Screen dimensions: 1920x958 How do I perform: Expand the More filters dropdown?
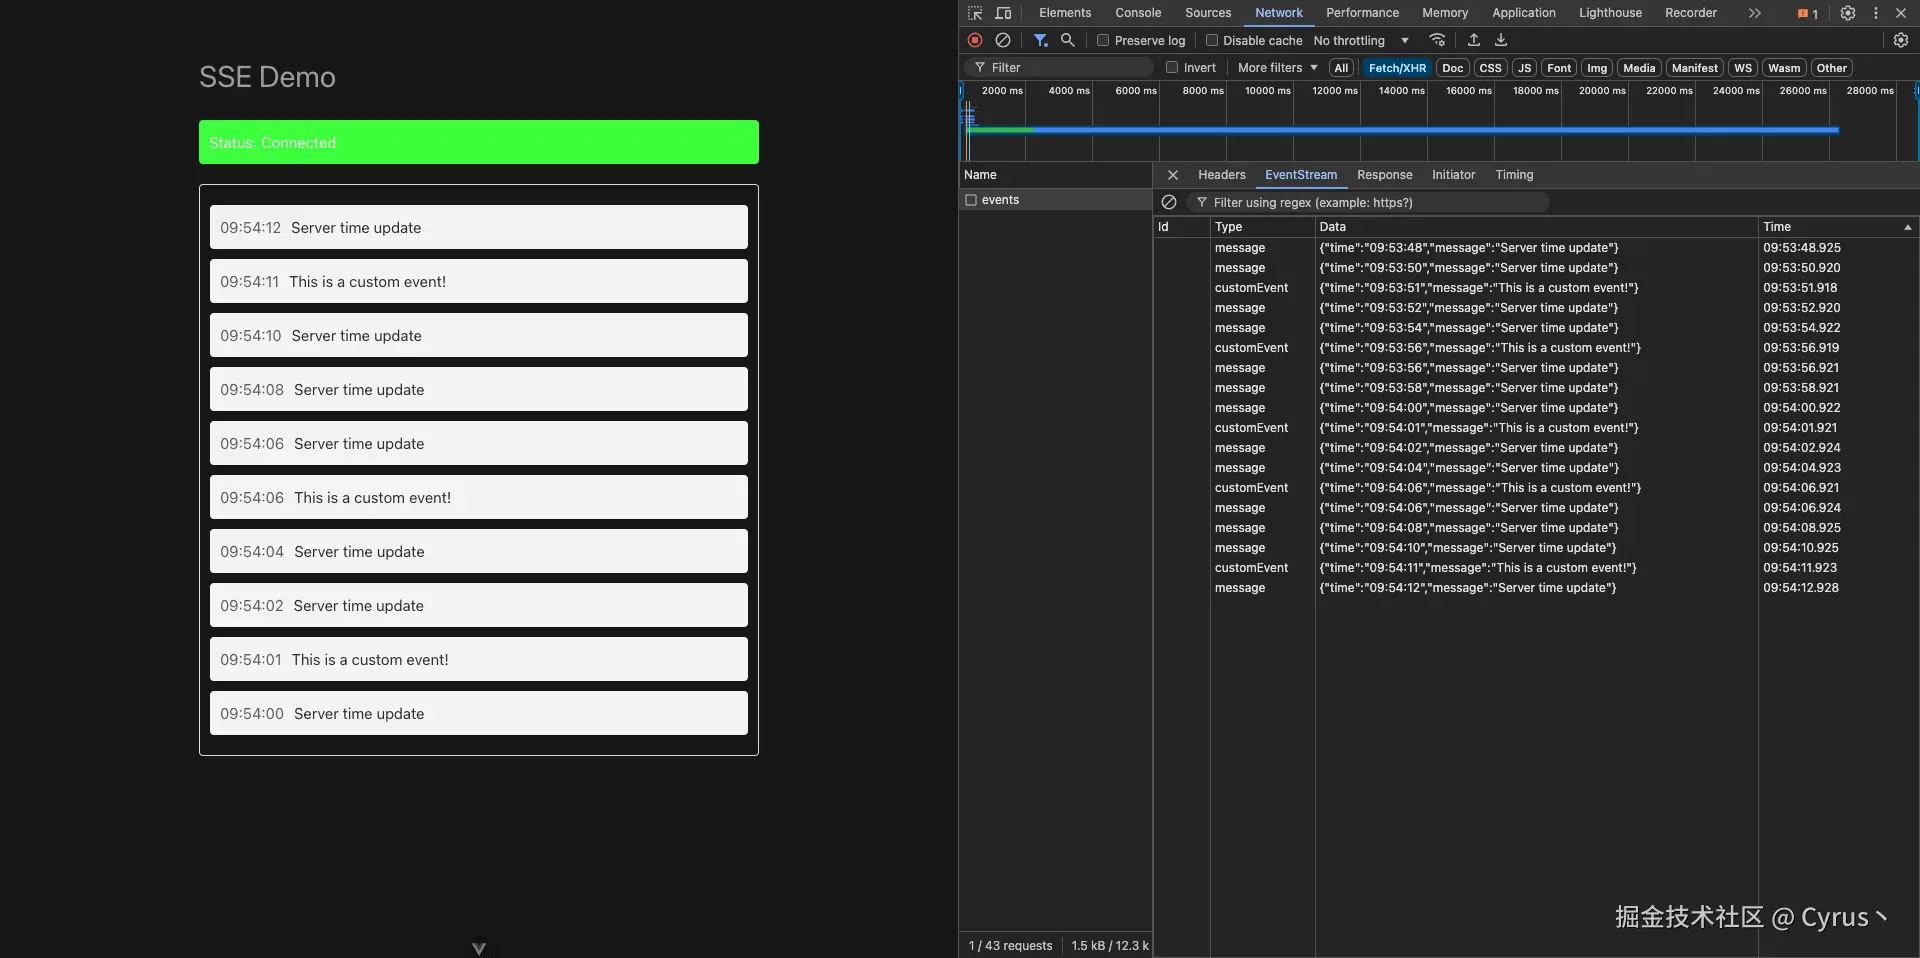click(1277, 68)
